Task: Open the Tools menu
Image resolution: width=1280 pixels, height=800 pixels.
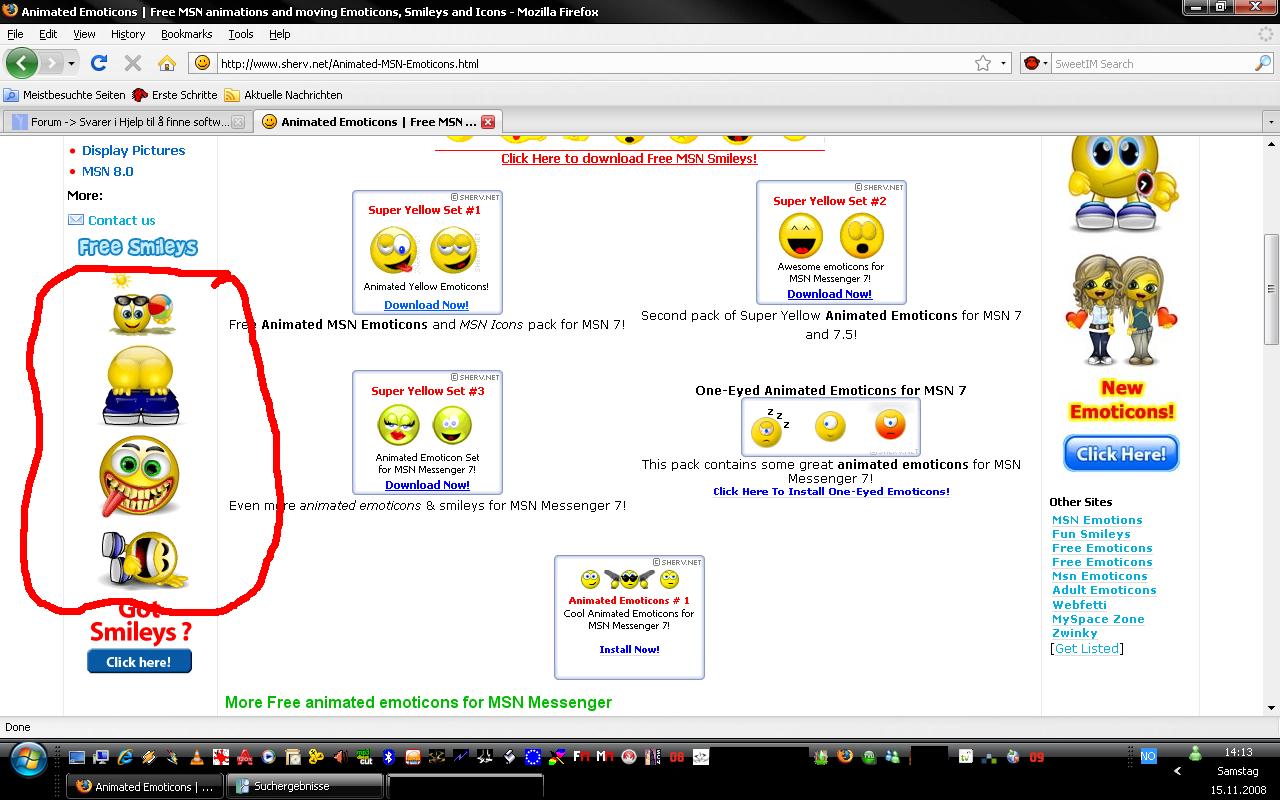Action: (241, 34)
